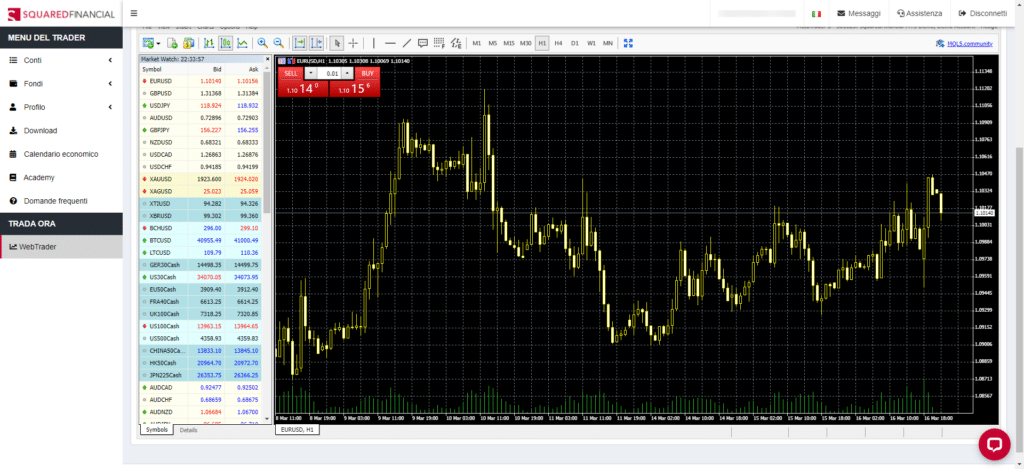Set timeframe to M15
This screenshot has height=469, width=1024.
[x=509, y=43]
